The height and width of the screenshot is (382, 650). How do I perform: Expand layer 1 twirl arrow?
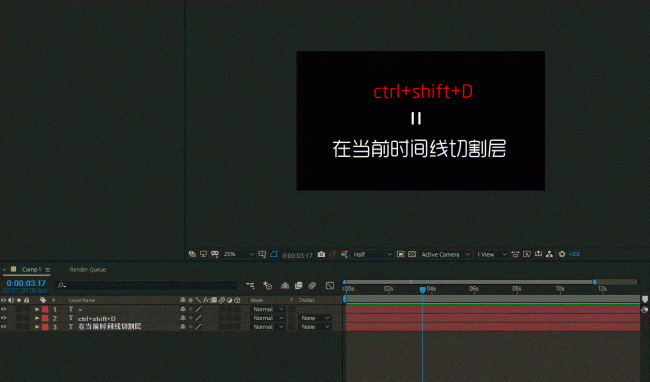coord(37,309)
